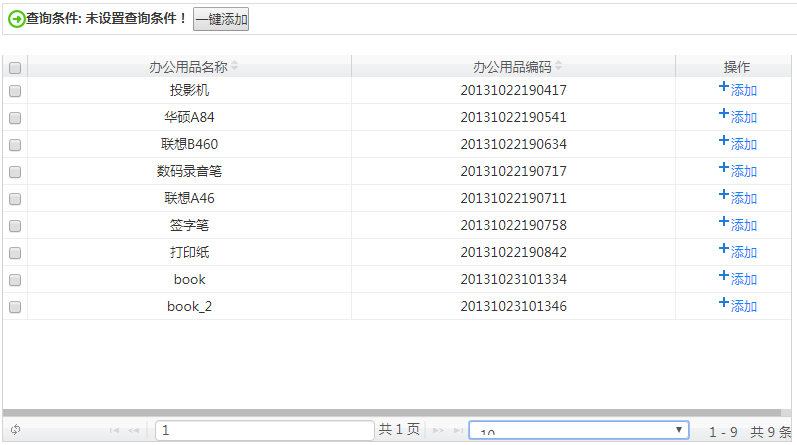Click the 一键添加 button
This screenshot has width=797, height=445.
(x=221, y=19)
